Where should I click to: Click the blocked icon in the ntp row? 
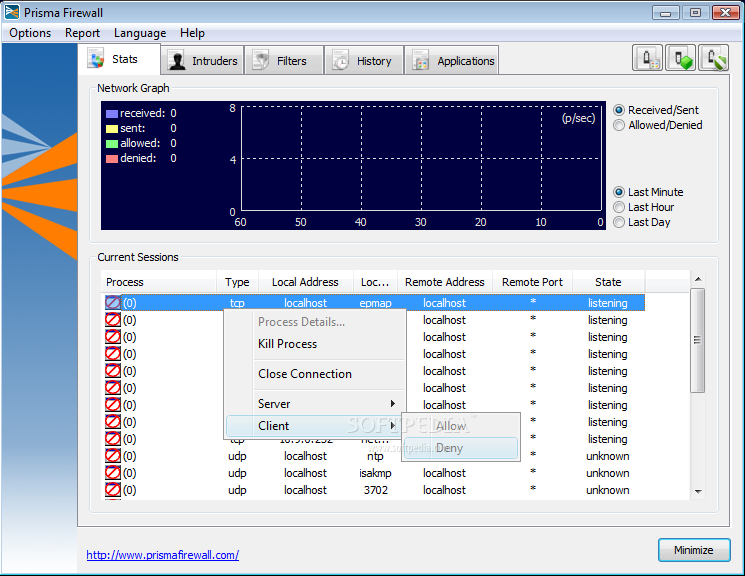coord(113,456)
